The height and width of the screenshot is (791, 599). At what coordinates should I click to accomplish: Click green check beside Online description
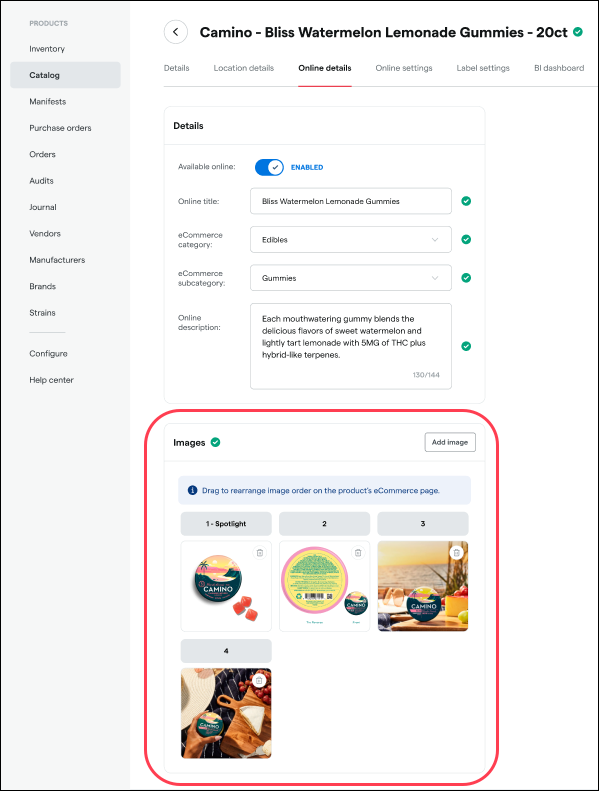click(x=466, y=346)
